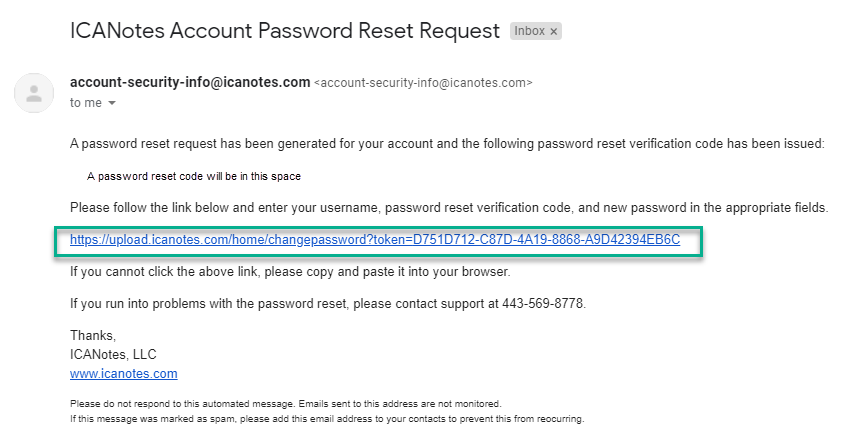Click the "Please do not respond" footer notice
Screen dimensions: 858x441
[x=285, y=403]
